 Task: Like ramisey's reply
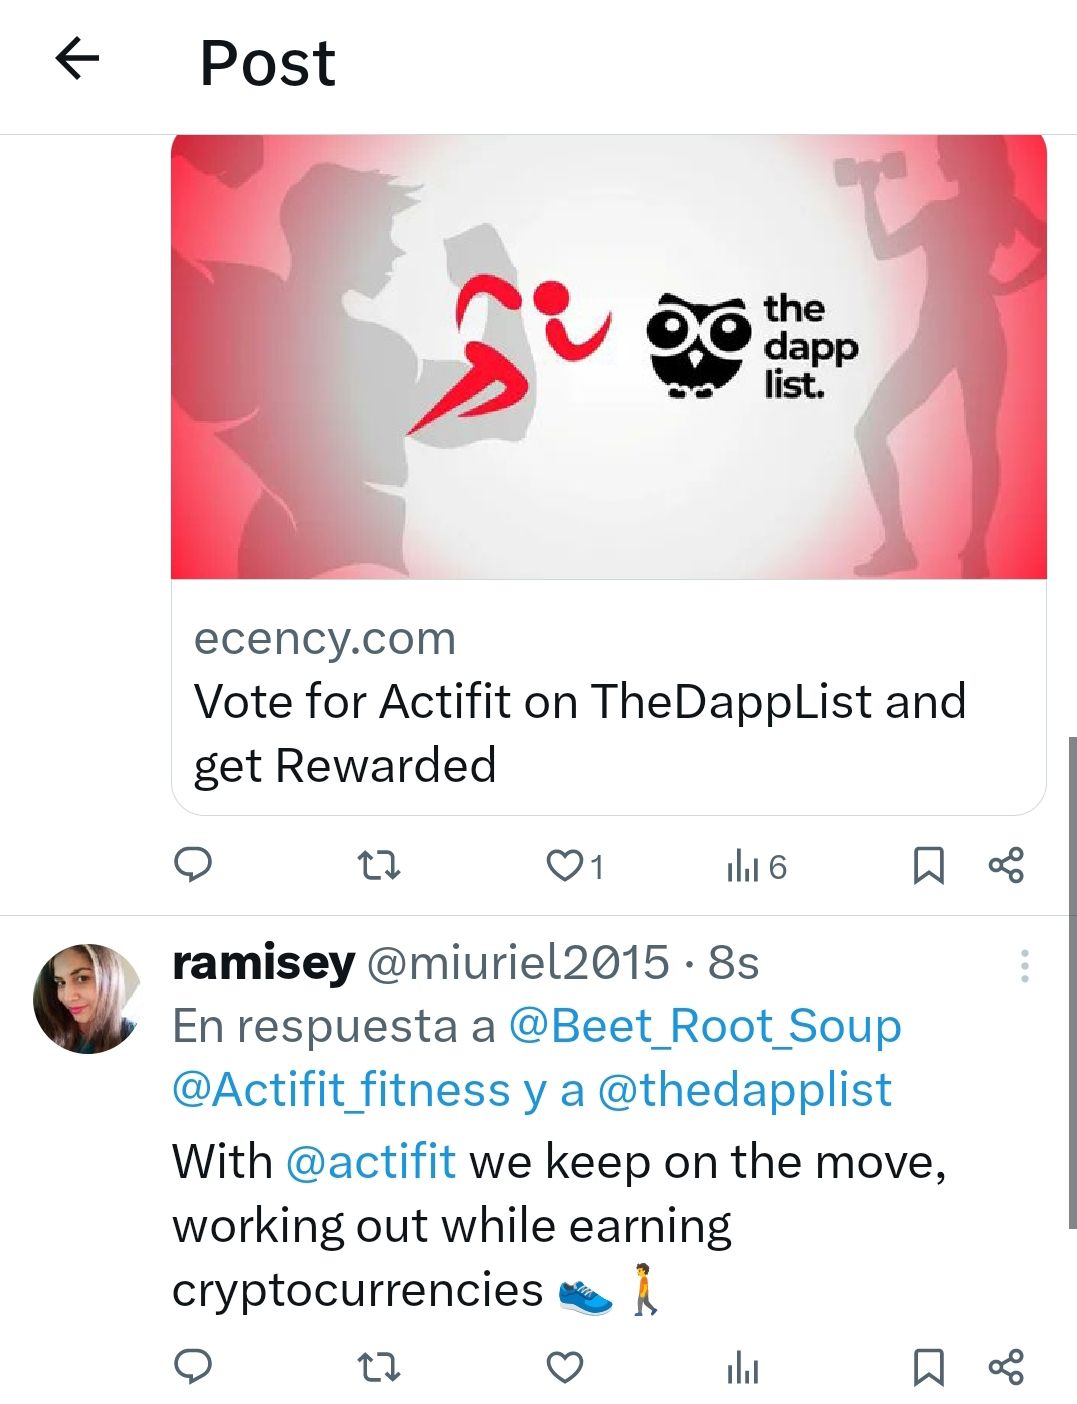click(565, 1367)
